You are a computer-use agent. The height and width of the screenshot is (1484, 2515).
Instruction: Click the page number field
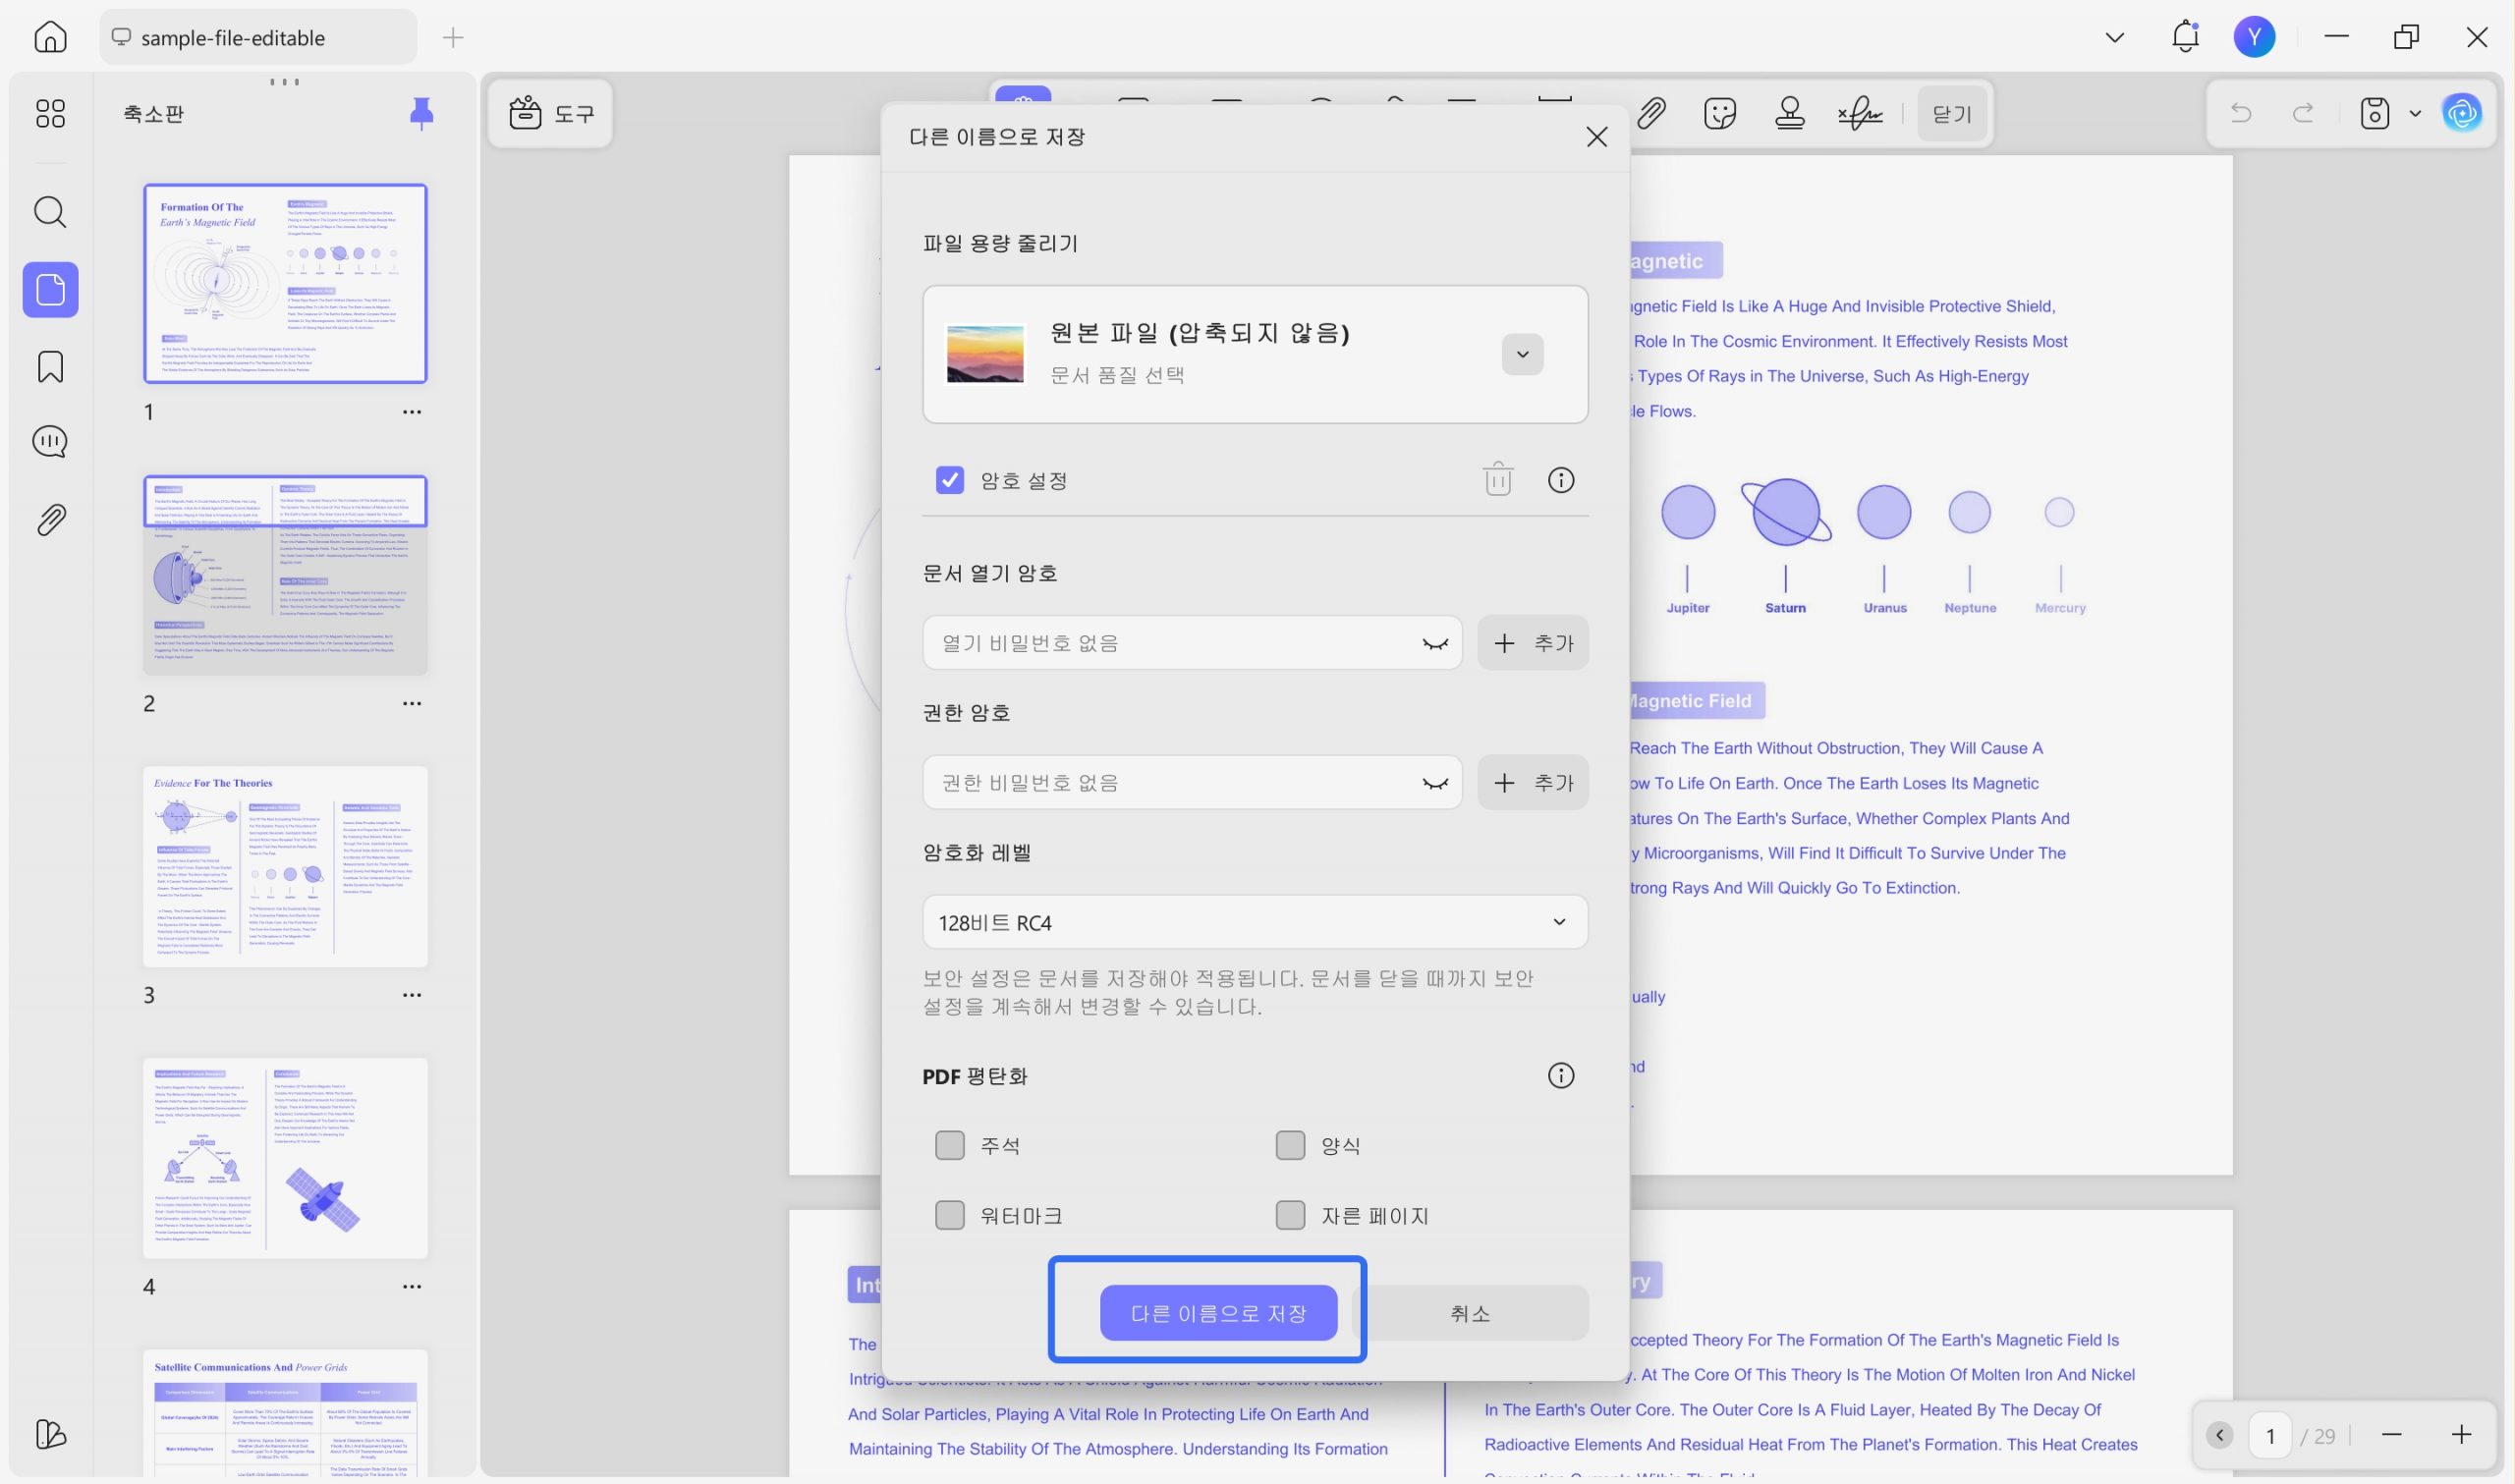click(x=2270, y=1436)
